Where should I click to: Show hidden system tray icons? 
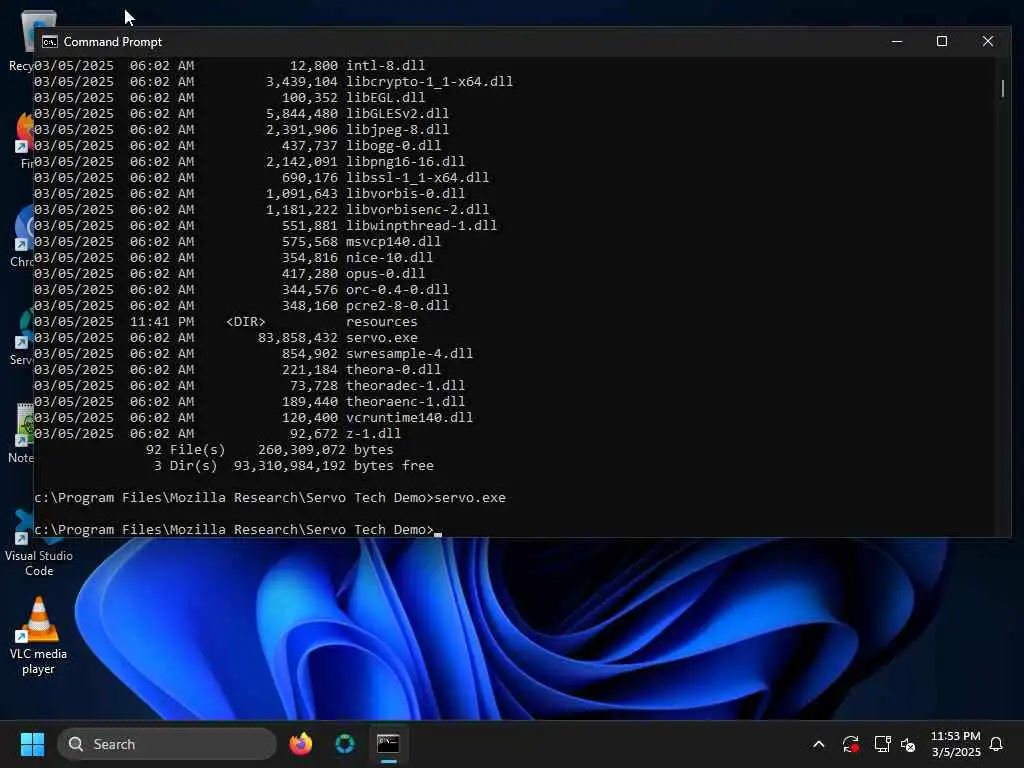(x=818, y=744)
